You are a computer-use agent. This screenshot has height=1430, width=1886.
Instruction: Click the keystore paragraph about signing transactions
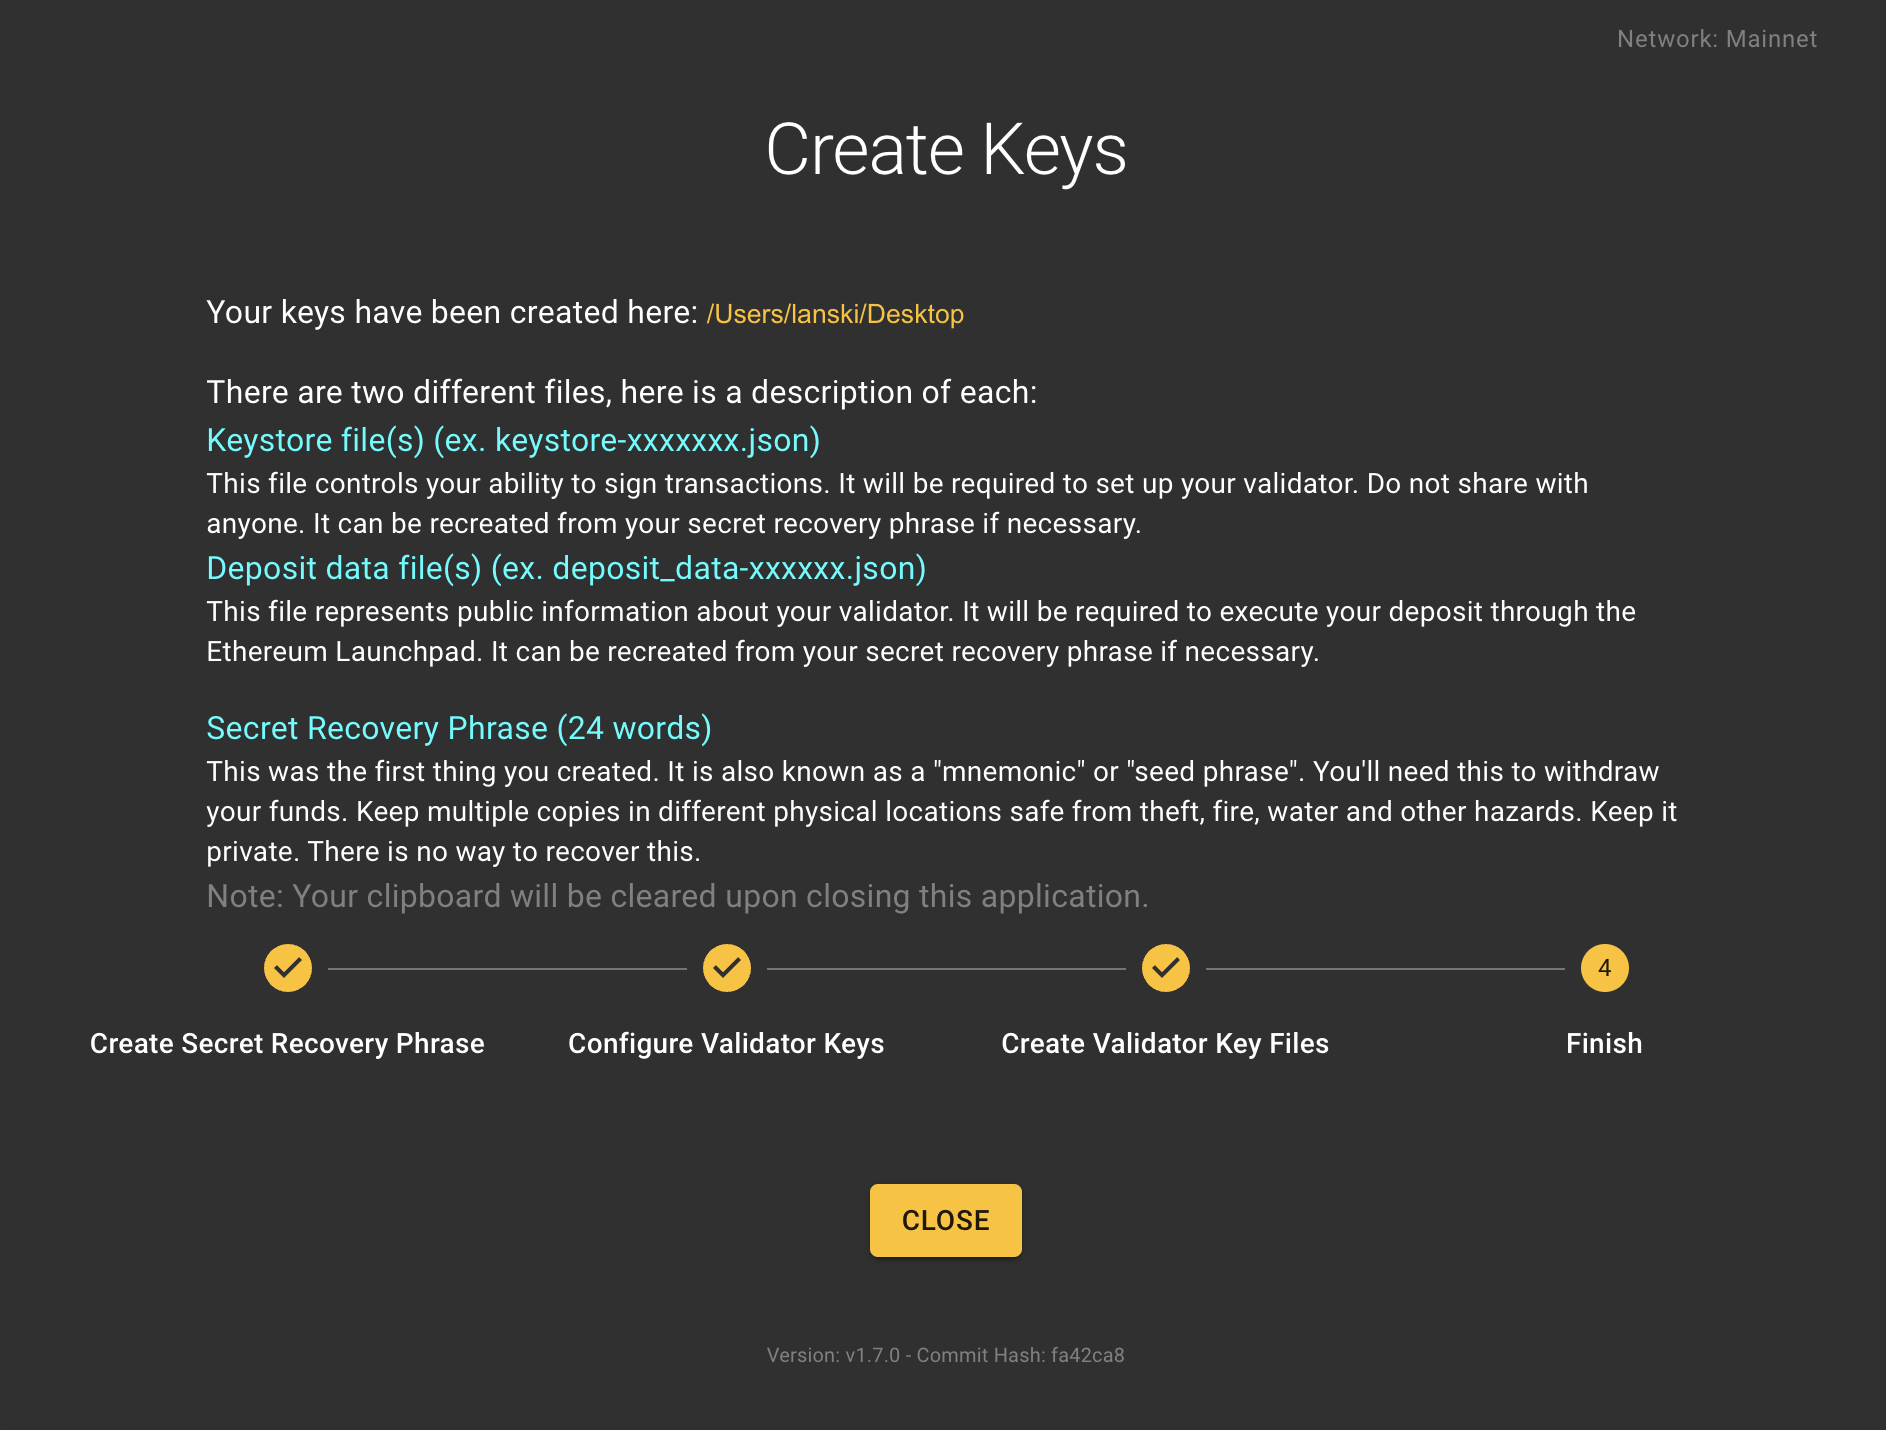897,503
